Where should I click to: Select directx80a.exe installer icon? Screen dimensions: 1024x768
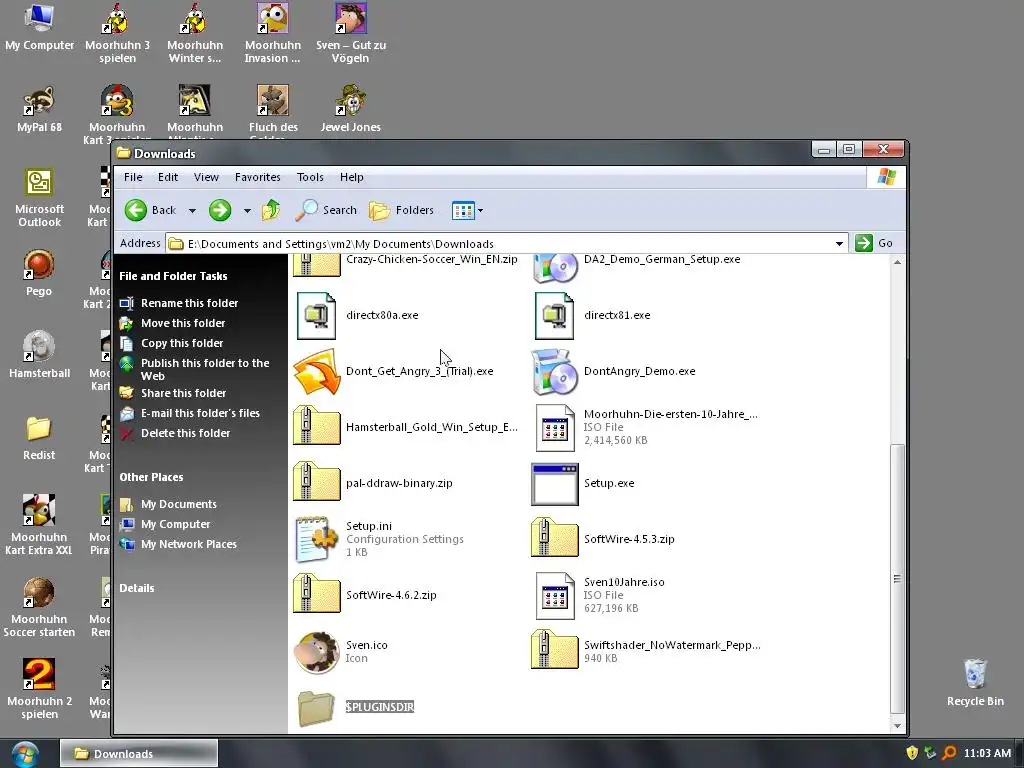tap(317, 315)
